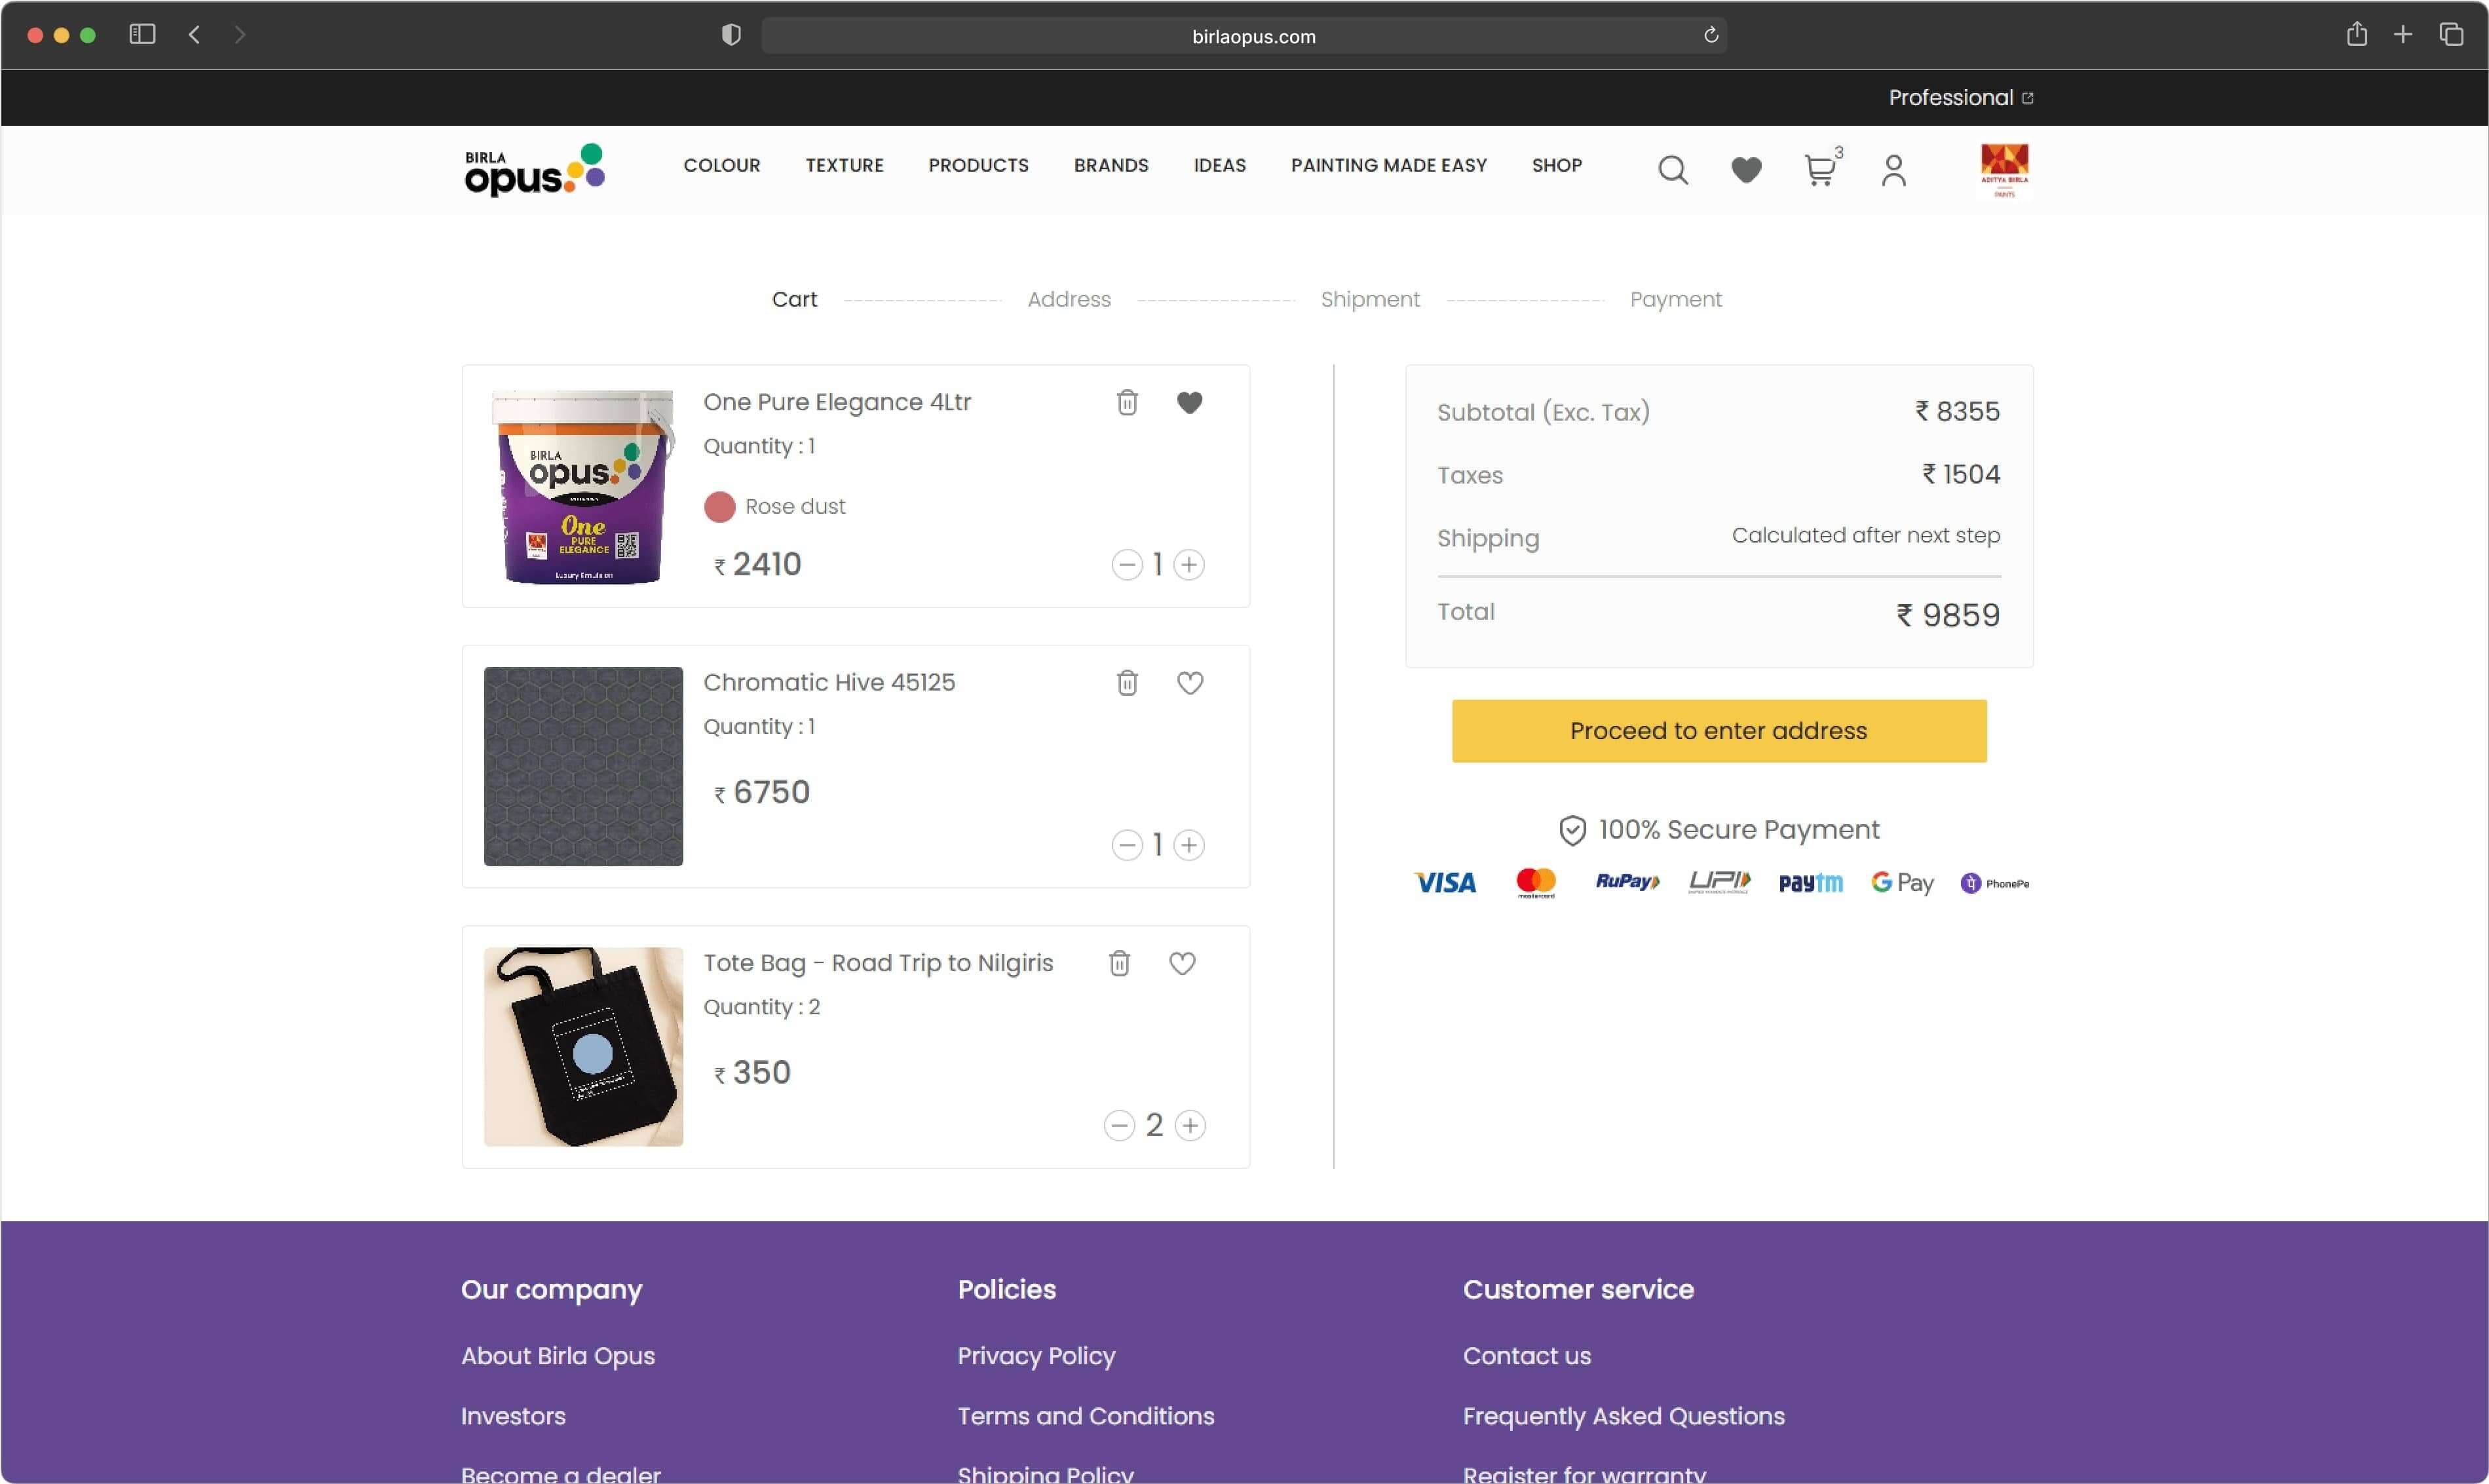This screenshot has width=2489, height=1484.
Task: Toggle wishlist heart for Tote Bag
Action: point(1182,963)
